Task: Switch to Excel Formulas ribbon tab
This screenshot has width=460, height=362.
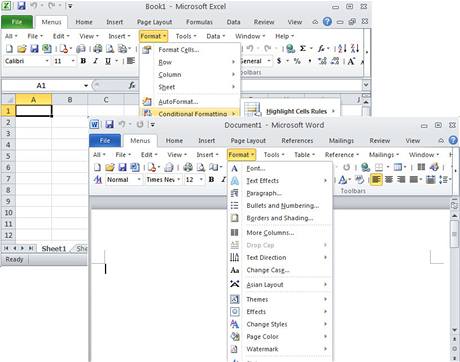Action: (199, 22)
